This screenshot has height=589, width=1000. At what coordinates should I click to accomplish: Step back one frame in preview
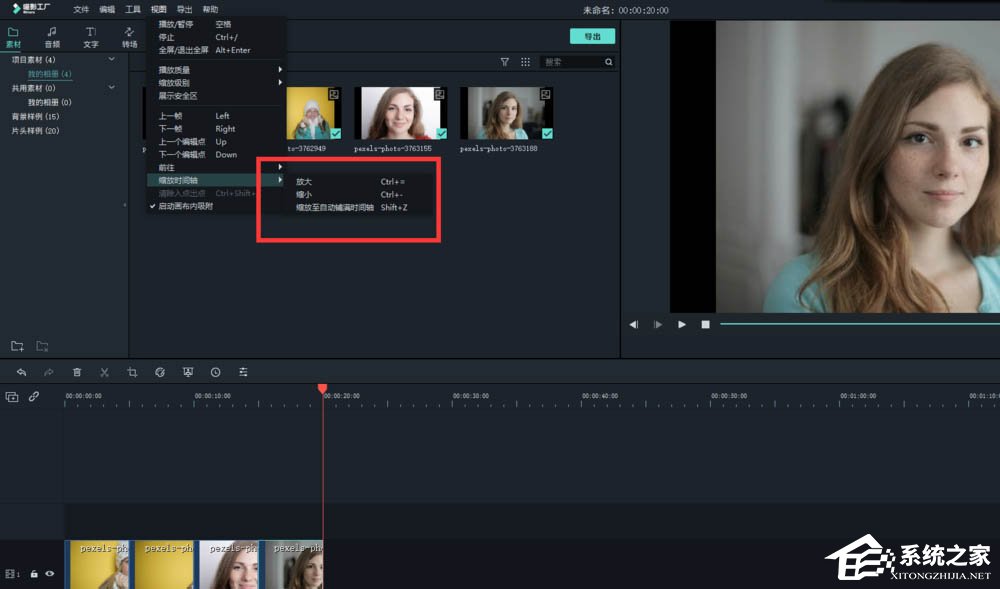coord(633,324)
